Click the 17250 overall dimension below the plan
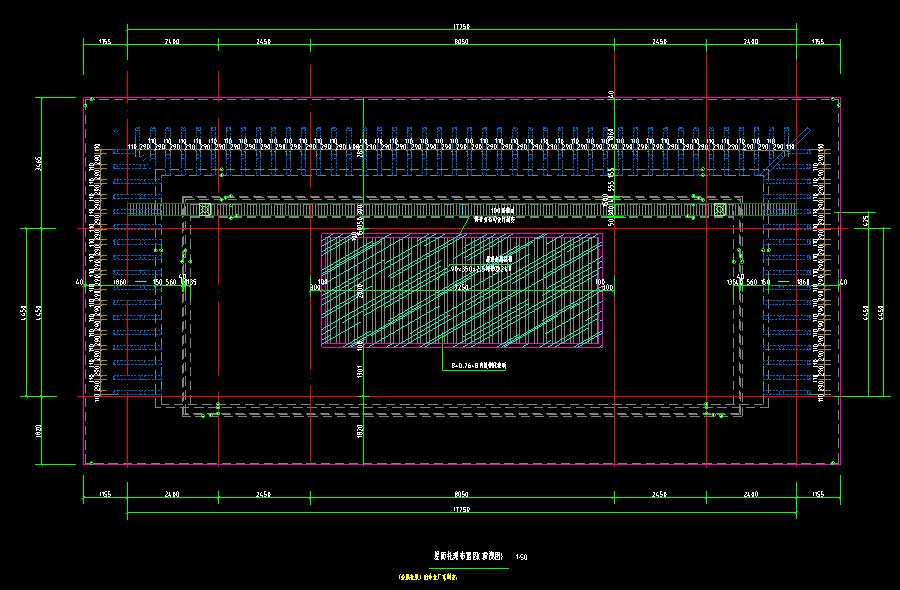Image resolution: width=900 pixels, height=590 pixels. click(461, 509)
